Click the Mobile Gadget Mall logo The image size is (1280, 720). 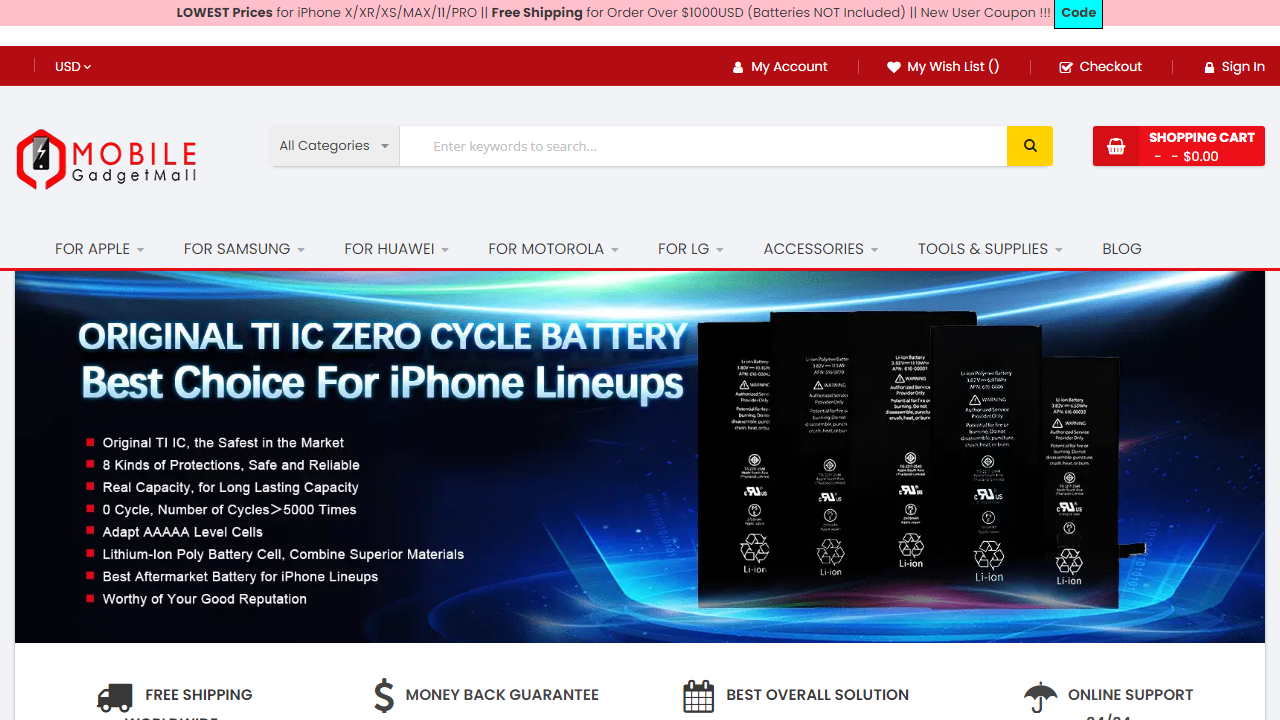(x=107, y=160)
